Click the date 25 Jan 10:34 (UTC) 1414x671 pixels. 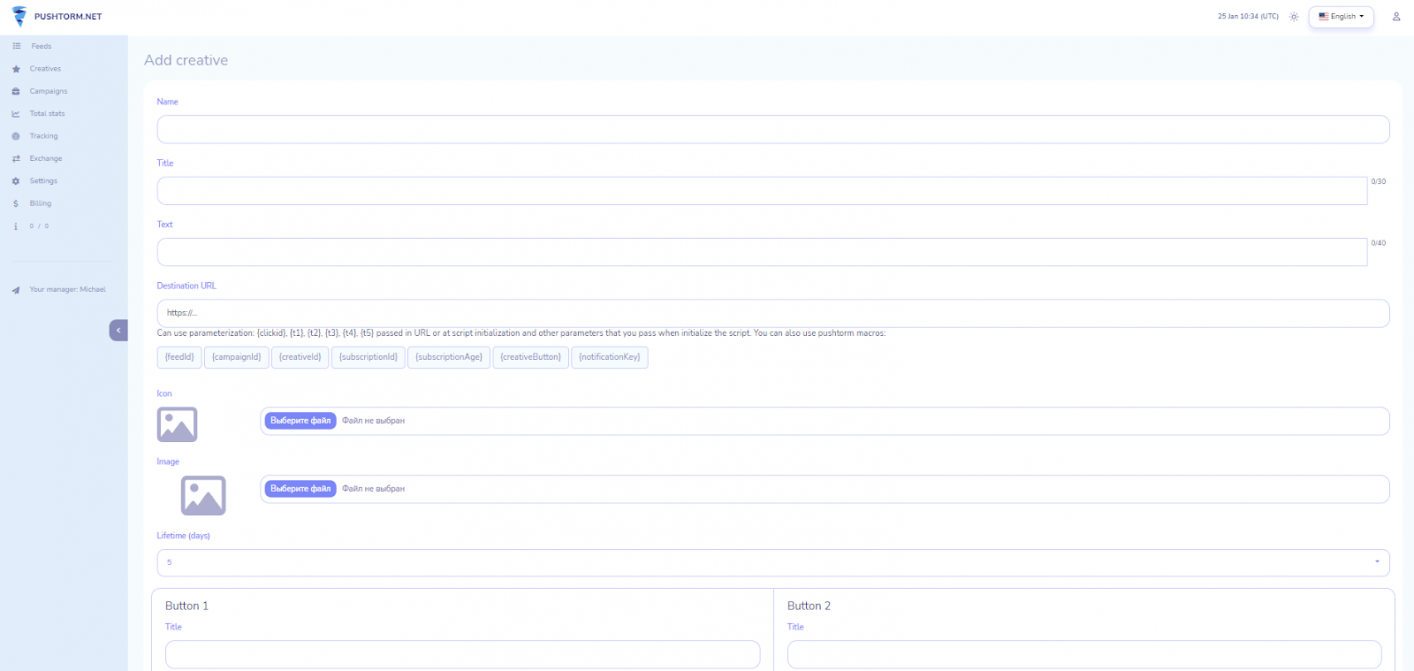coord(1248,17)
